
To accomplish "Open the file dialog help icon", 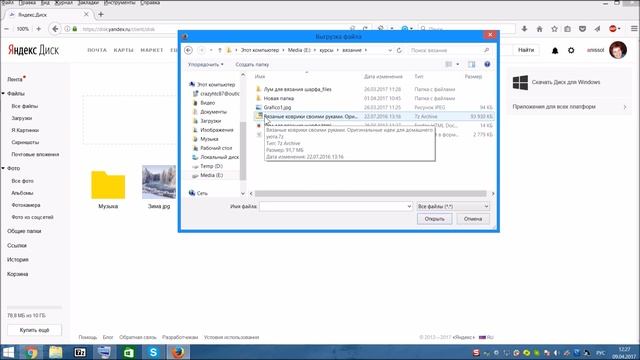I will (487, 64).
